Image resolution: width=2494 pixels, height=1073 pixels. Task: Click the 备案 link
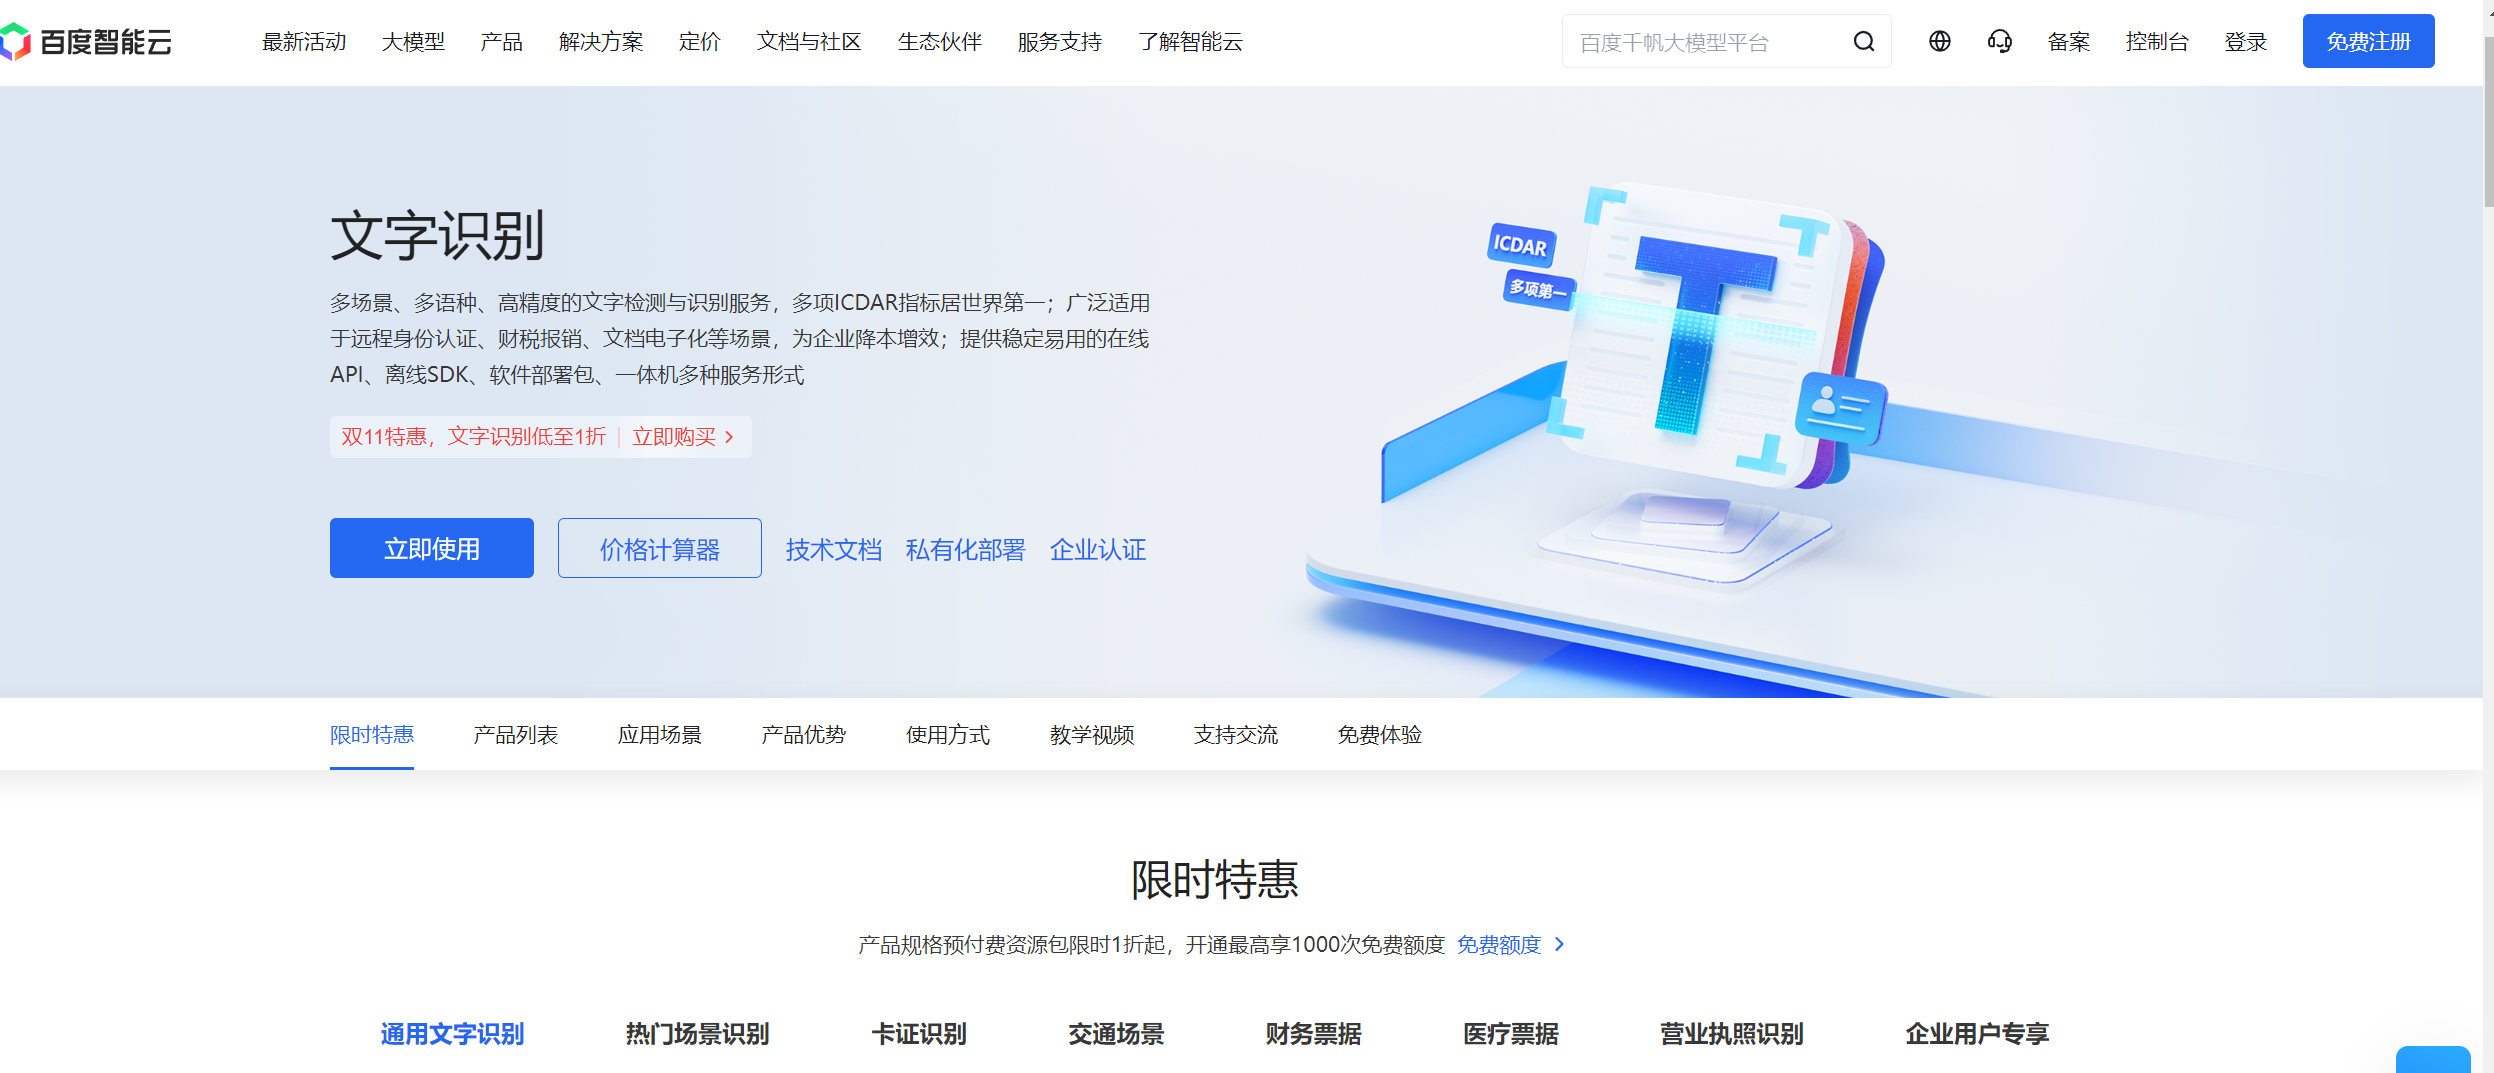(2068, 42)
